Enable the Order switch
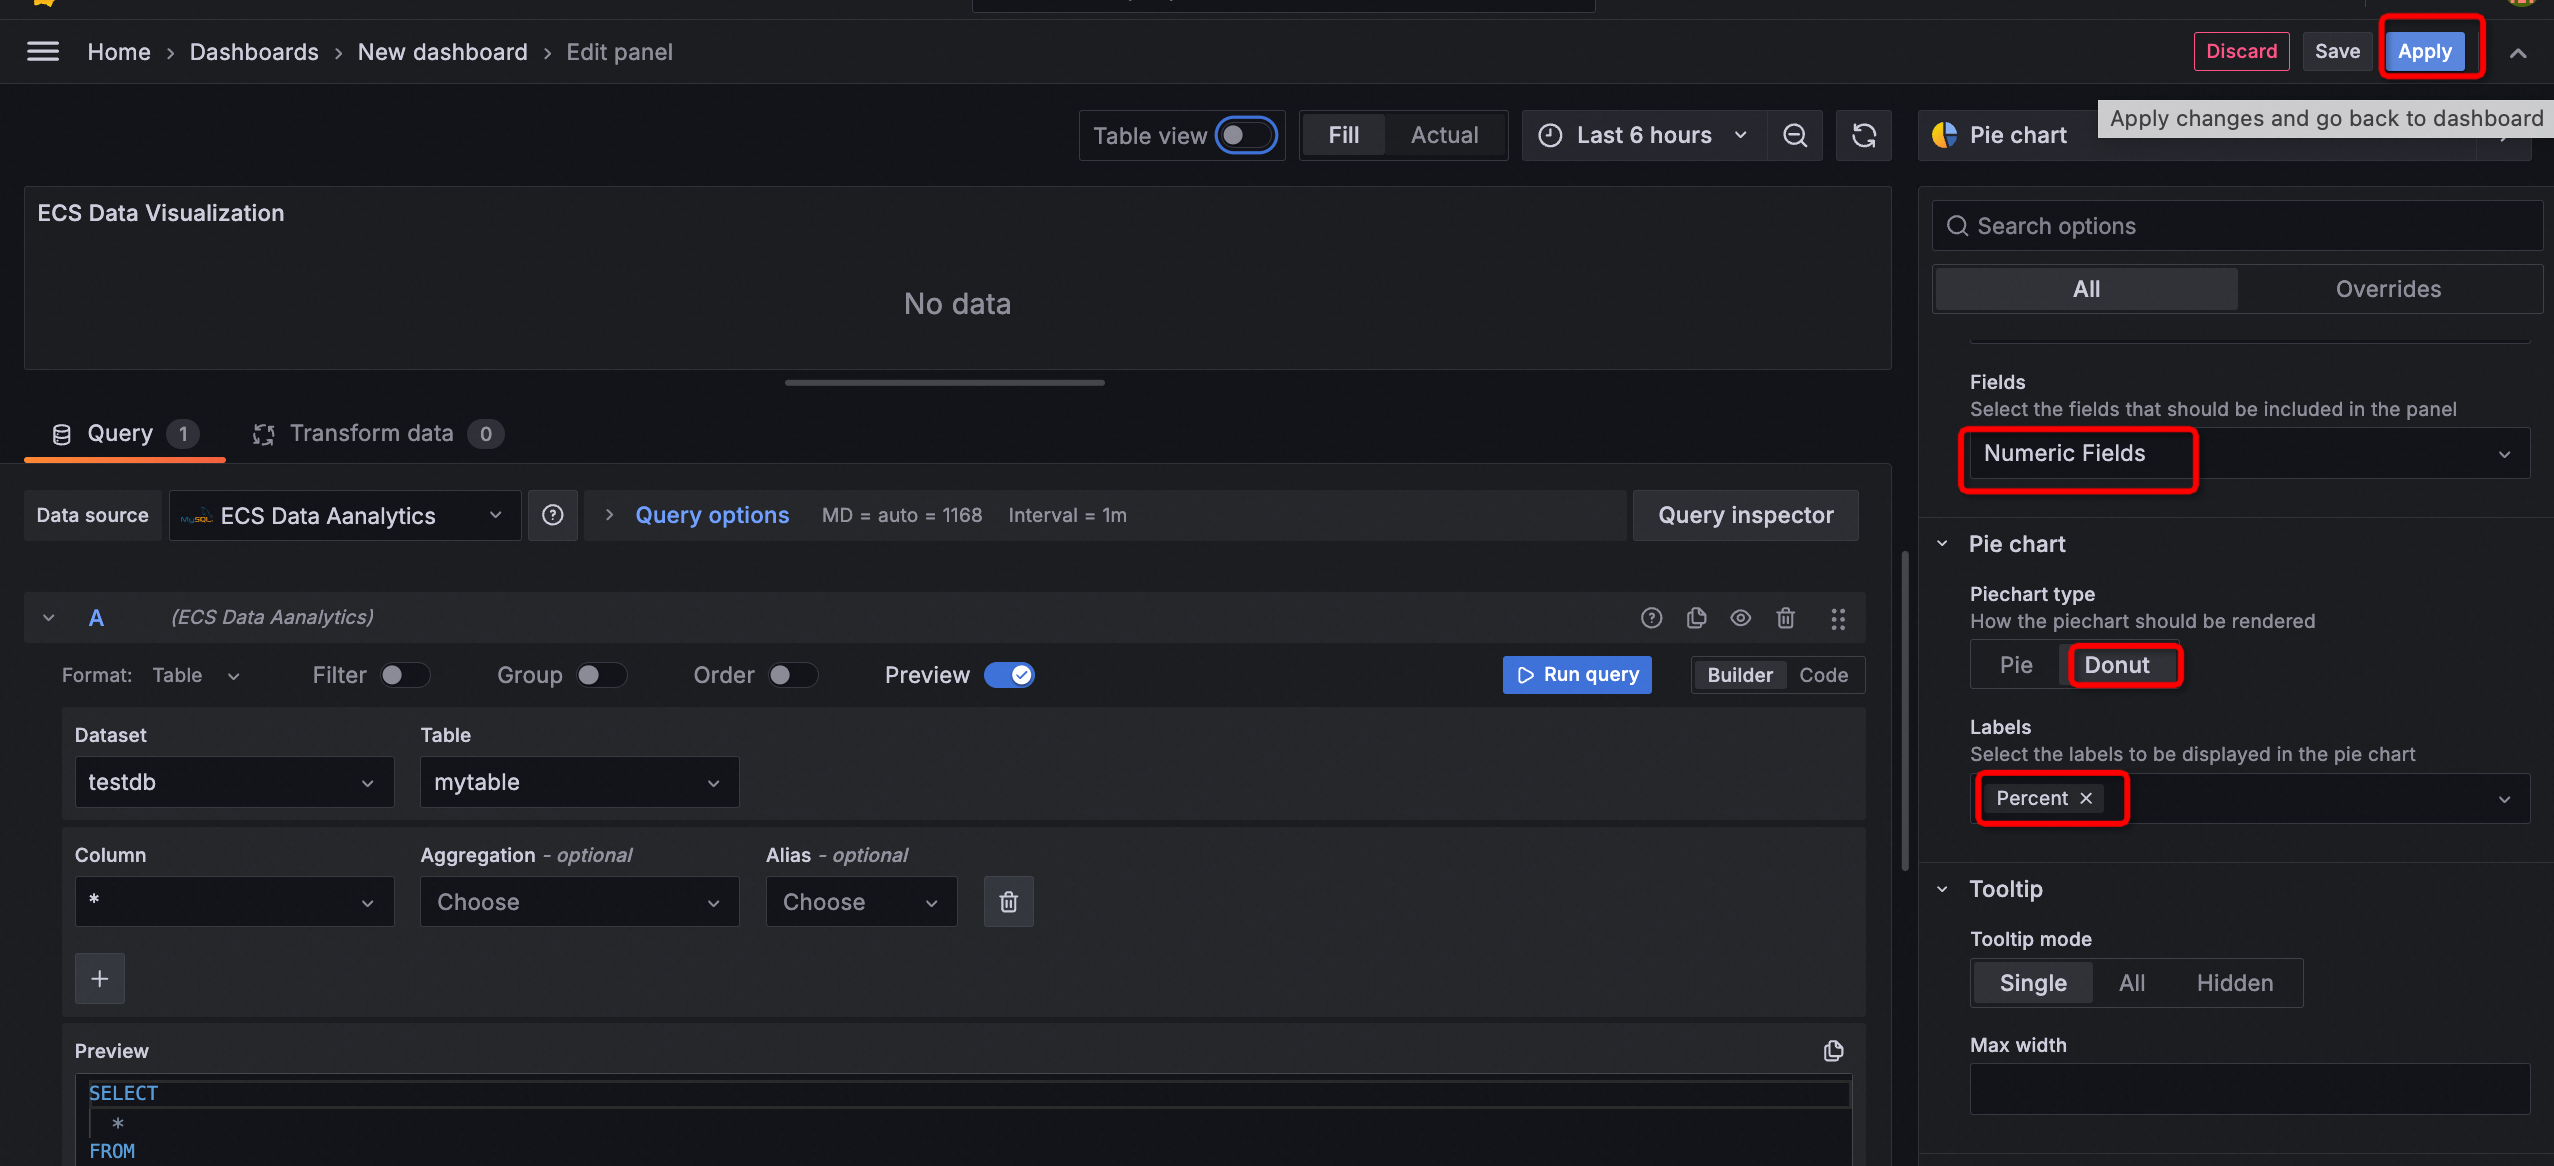 click(x=793, y=675)
